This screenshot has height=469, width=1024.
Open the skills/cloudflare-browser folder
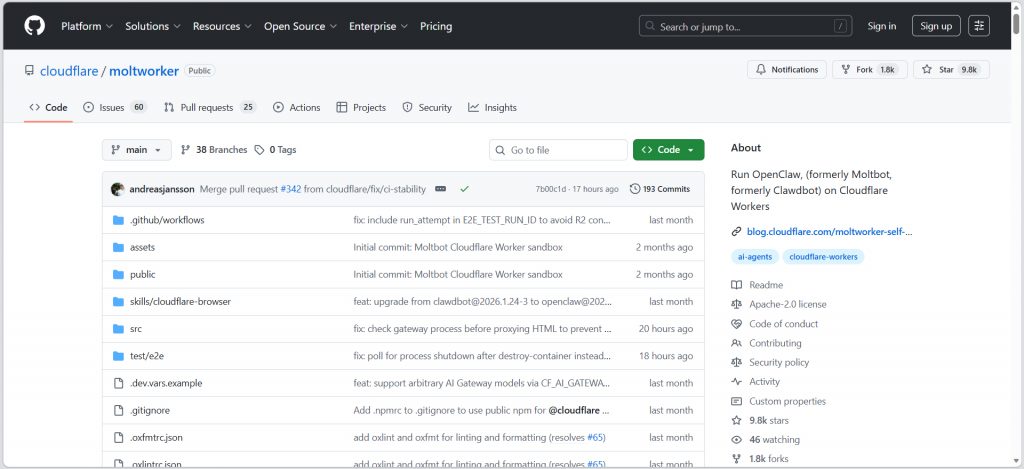[x=180, y=302]
